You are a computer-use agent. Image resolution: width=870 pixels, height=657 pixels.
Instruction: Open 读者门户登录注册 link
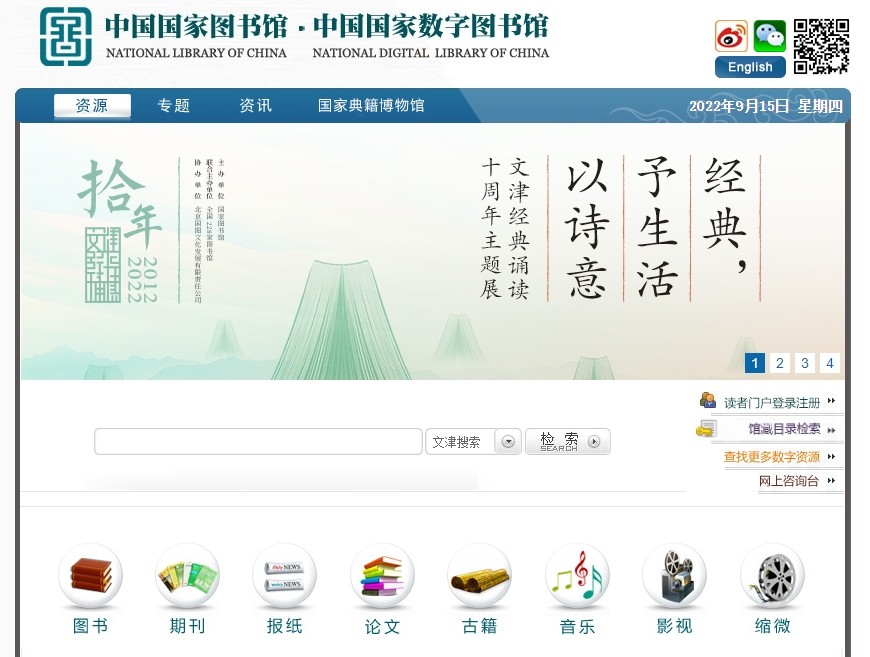click(x=772, y=403)
